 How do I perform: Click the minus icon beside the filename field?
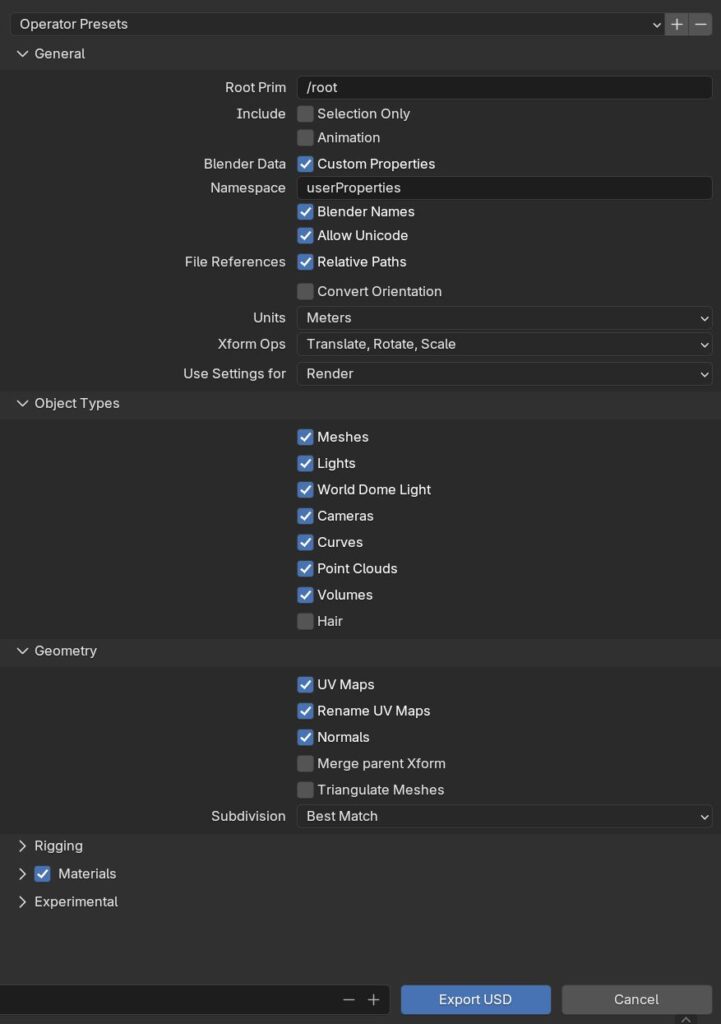tap(348, 999)
